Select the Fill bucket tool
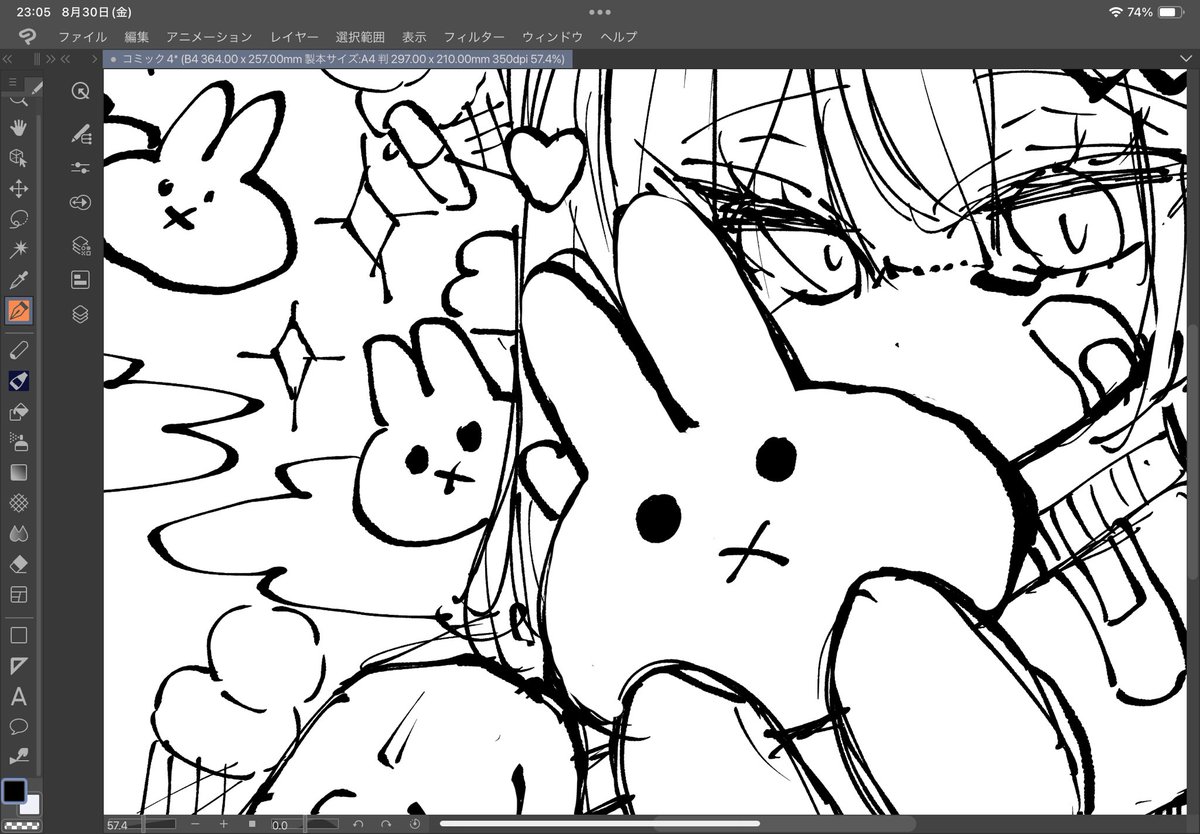This screenshot has height=834, width=1200. pos(18,411)
